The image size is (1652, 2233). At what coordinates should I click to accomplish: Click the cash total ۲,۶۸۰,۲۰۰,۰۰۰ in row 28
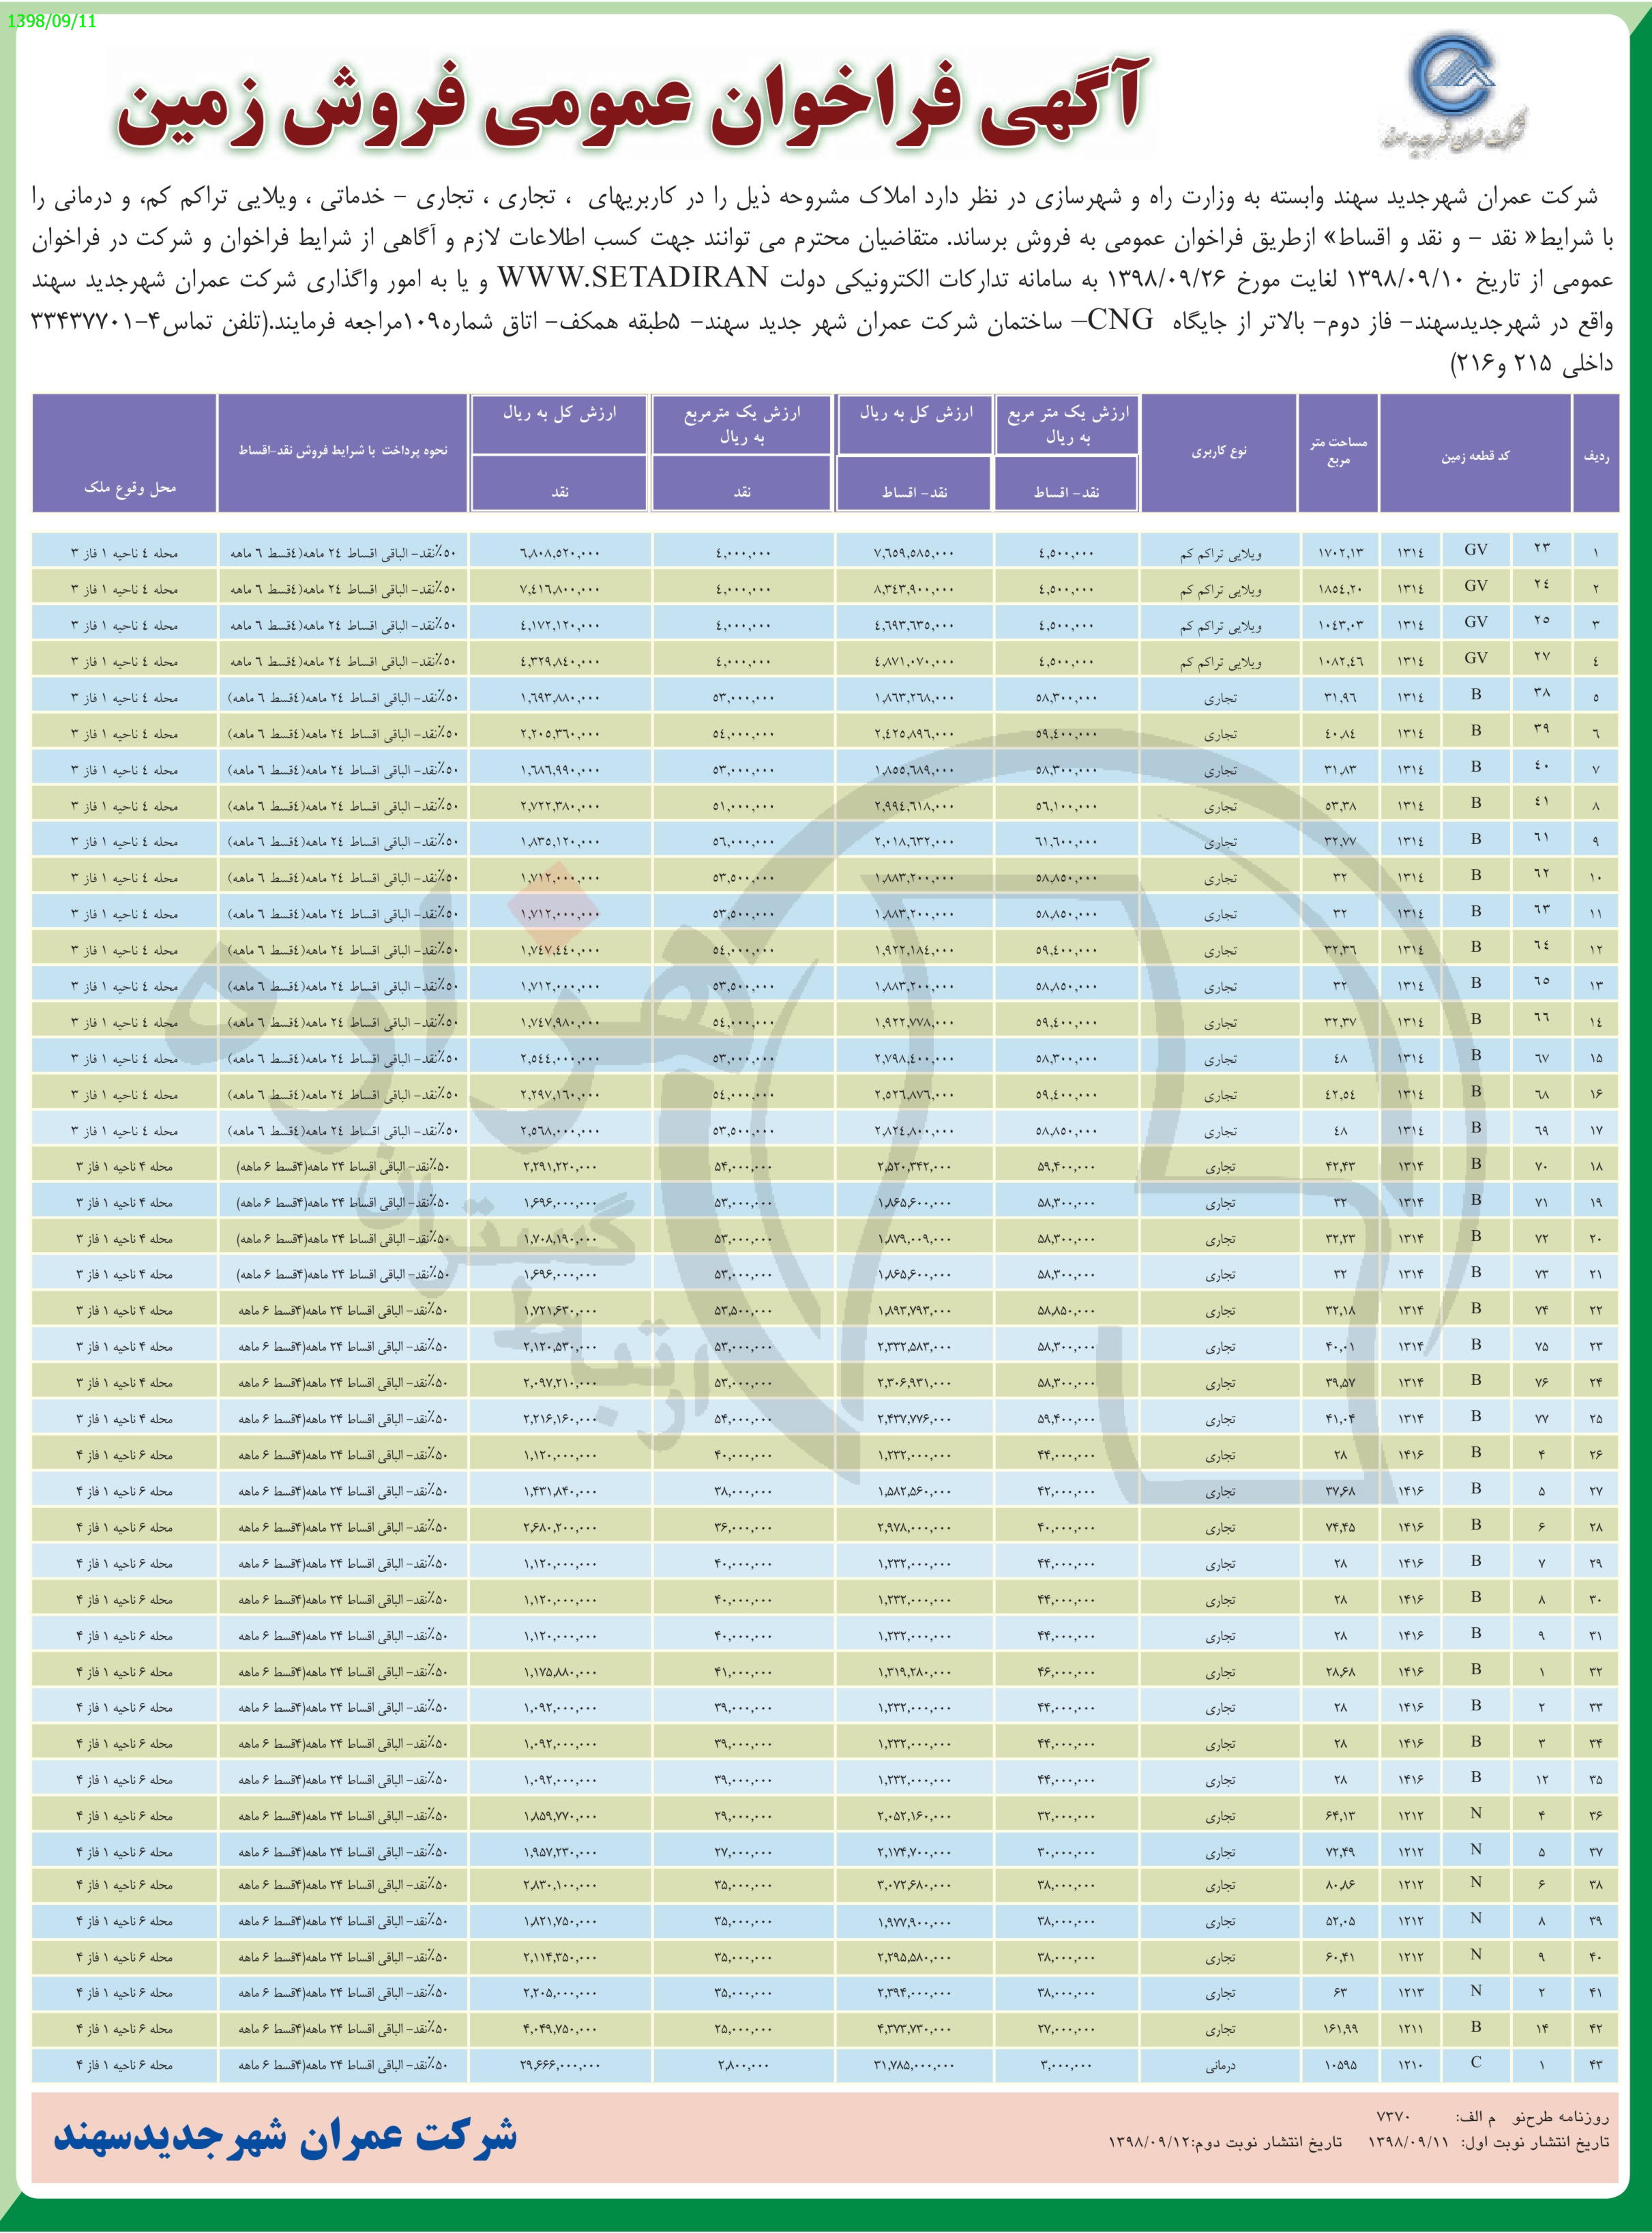(x=560, y=1527)
